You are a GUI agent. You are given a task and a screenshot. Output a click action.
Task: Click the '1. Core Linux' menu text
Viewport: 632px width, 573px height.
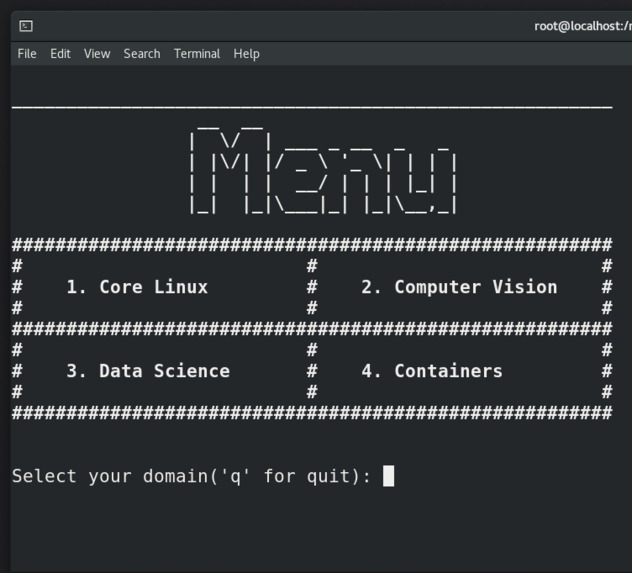(x=137, y=287)
